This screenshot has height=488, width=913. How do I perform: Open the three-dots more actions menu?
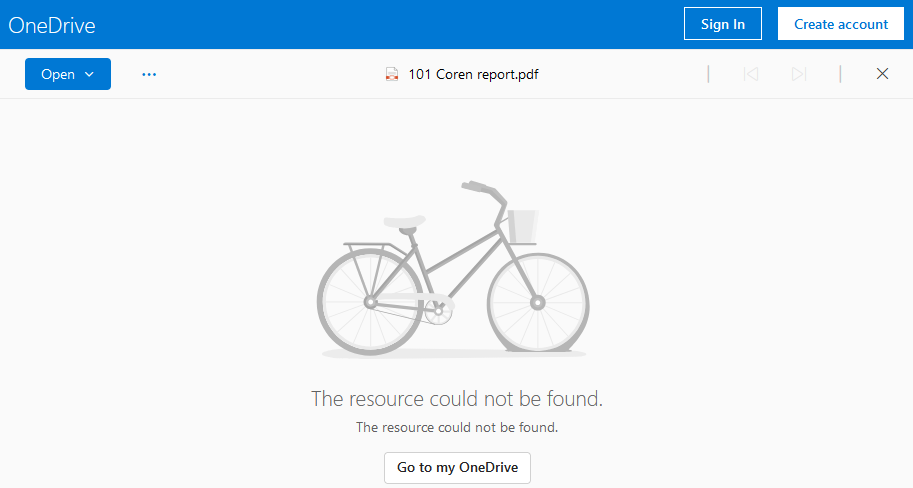[x=149, y=75]
